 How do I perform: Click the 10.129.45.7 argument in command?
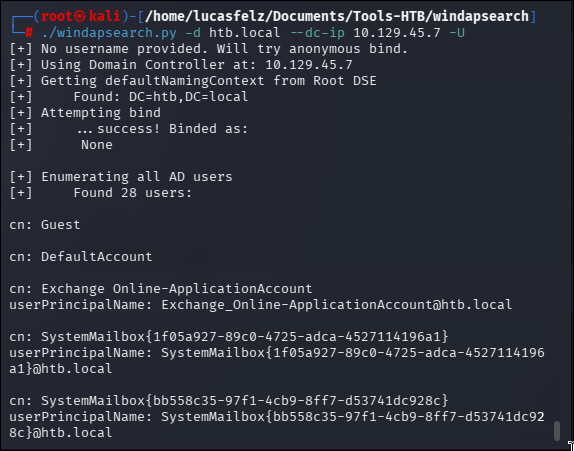click(x=397, y=33)
